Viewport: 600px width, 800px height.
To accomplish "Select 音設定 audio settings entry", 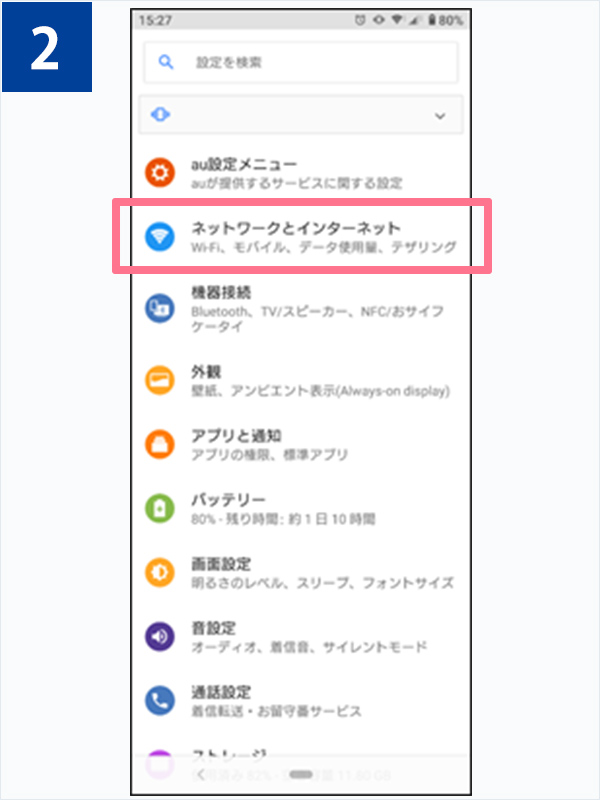I will [301, 637].
